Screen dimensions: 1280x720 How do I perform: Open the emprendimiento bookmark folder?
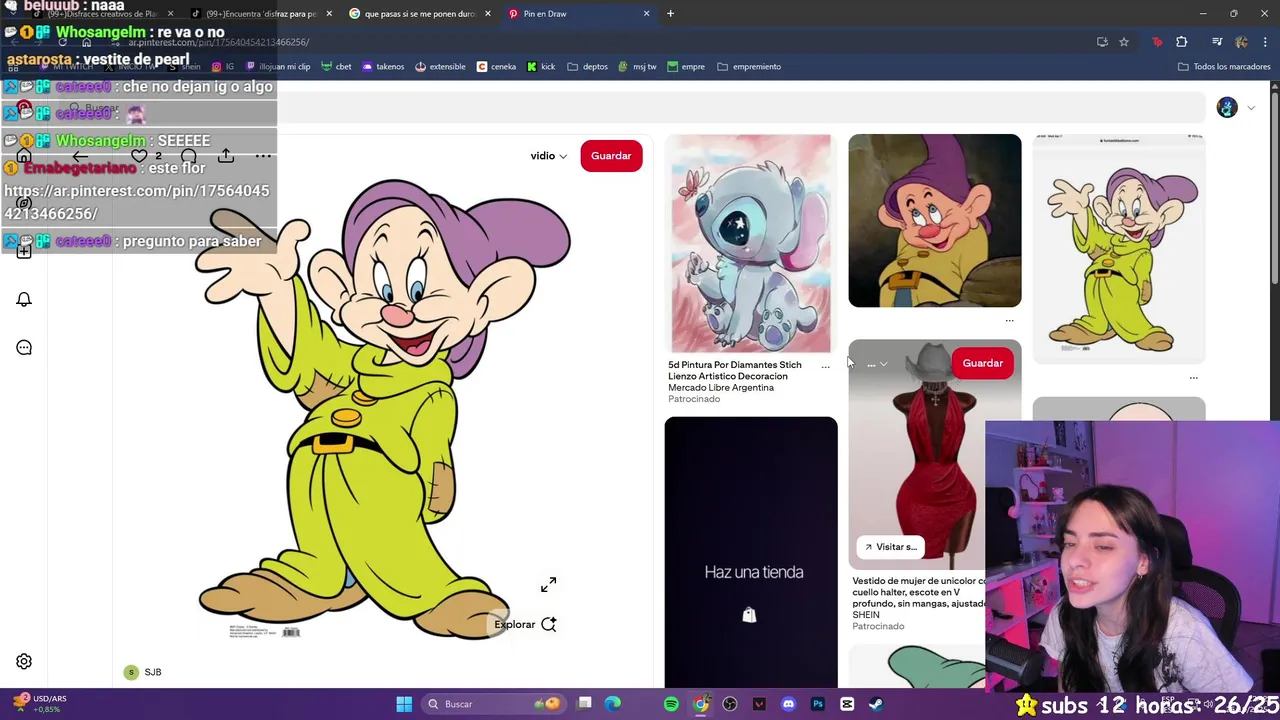tap(749, 67)
